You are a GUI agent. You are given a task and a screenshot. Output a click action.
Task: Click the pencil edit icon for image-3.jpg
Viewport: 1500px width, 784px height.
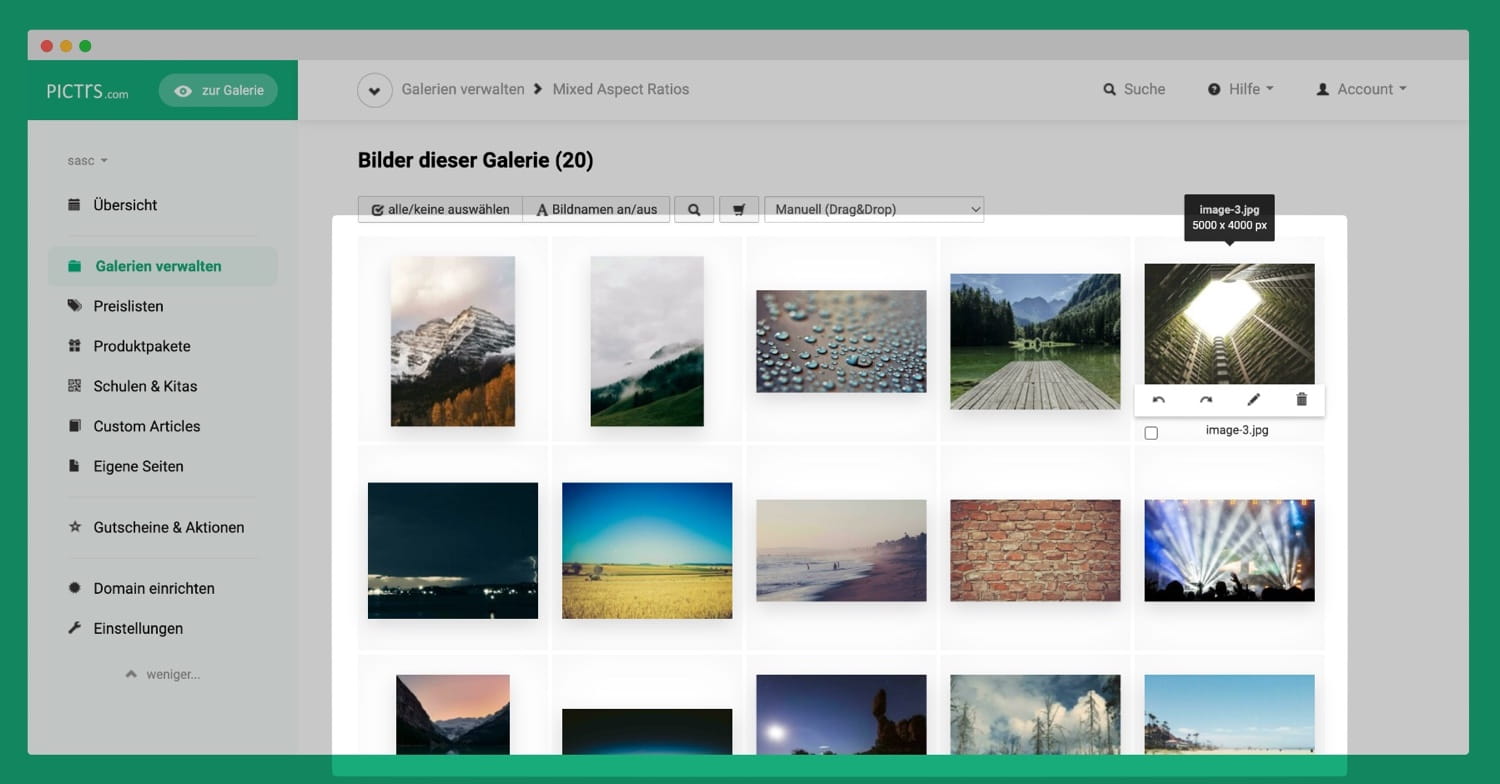coord(1253,400)
